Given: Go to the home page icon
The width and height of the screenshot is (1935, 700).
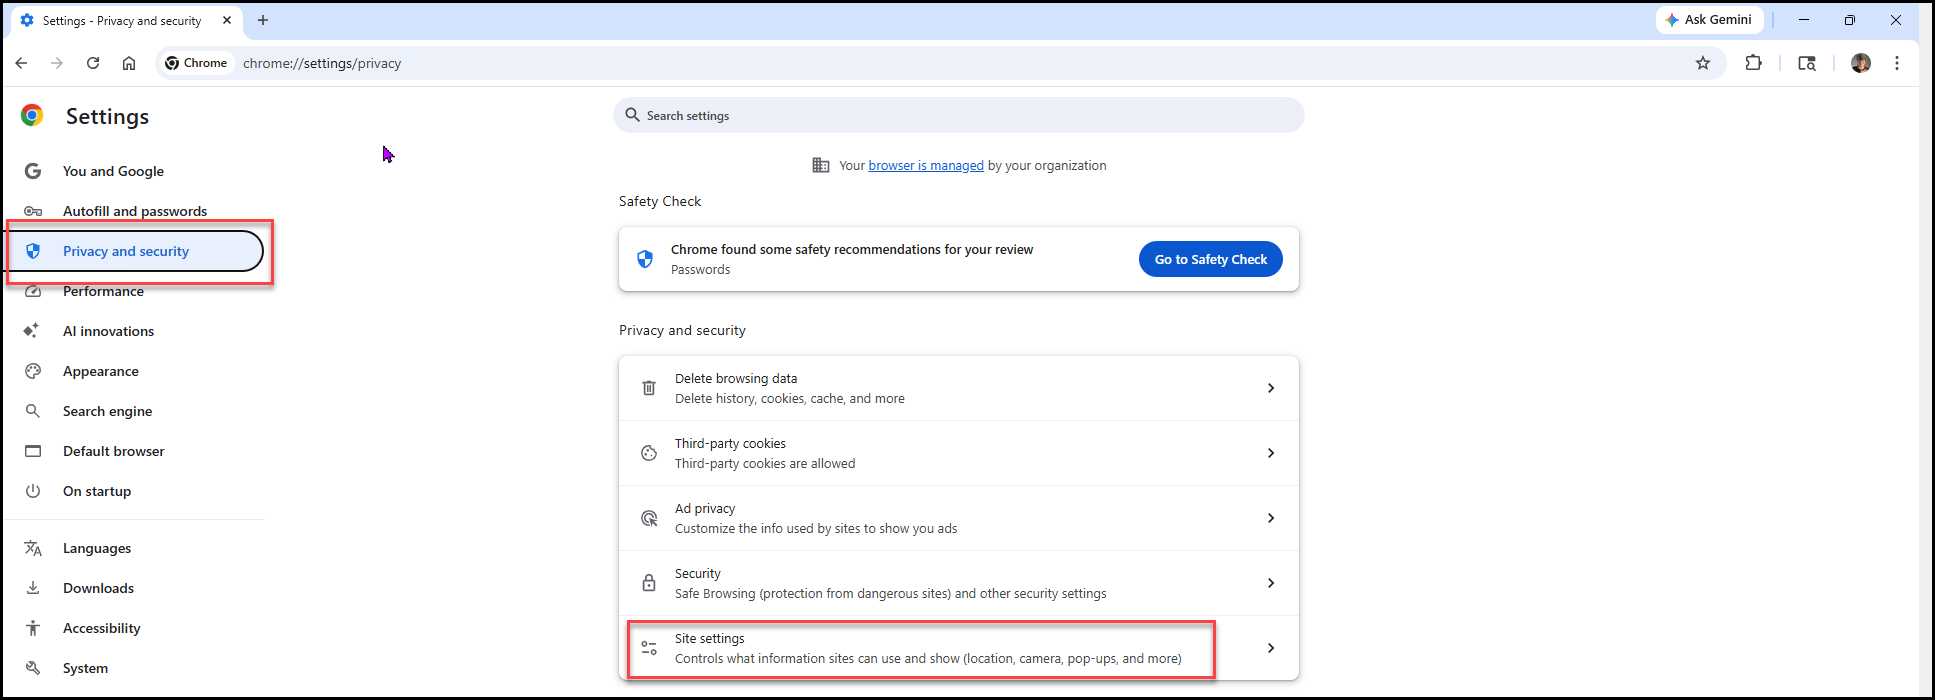Looking at the screenshot, I should (129, 63).
